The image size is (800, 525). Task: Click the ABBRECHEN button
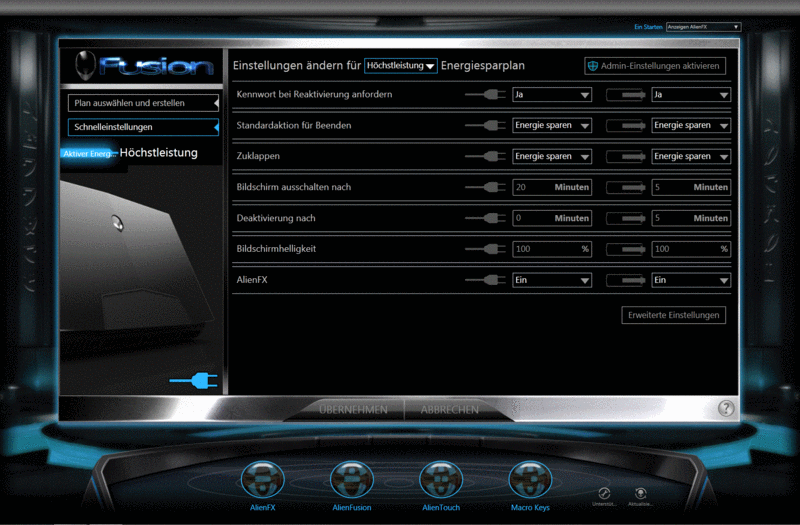pyautogui.click(x=449, y=410)
